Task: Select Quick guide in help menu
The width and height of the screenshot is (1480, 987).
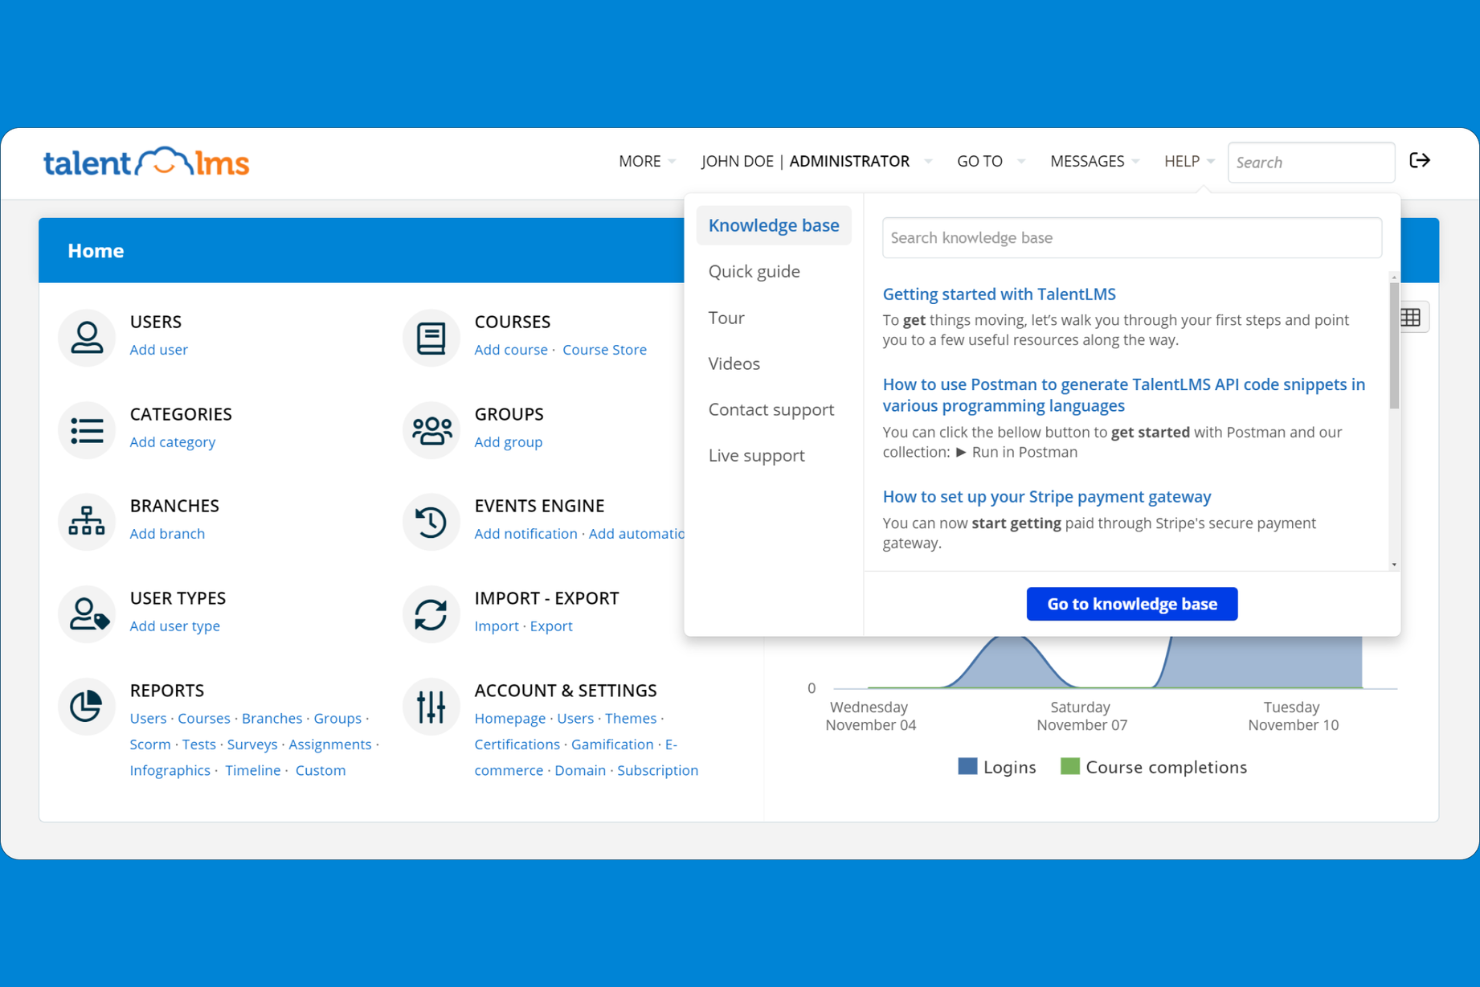Action: 754,271
